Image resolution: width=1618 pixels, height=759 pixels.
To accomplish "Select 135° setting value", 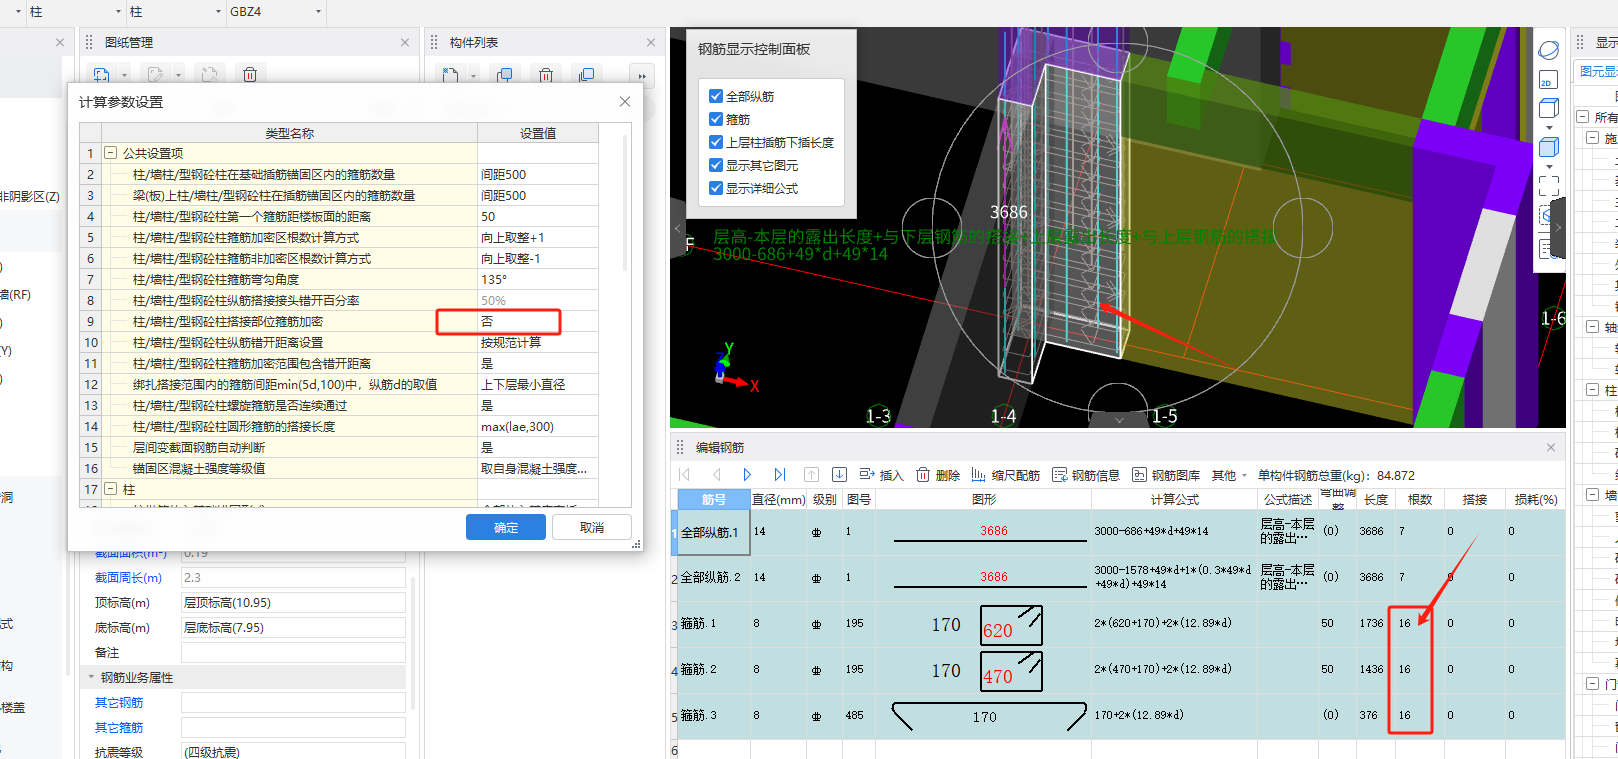I will pyautogui.click(x=538, y=279).
